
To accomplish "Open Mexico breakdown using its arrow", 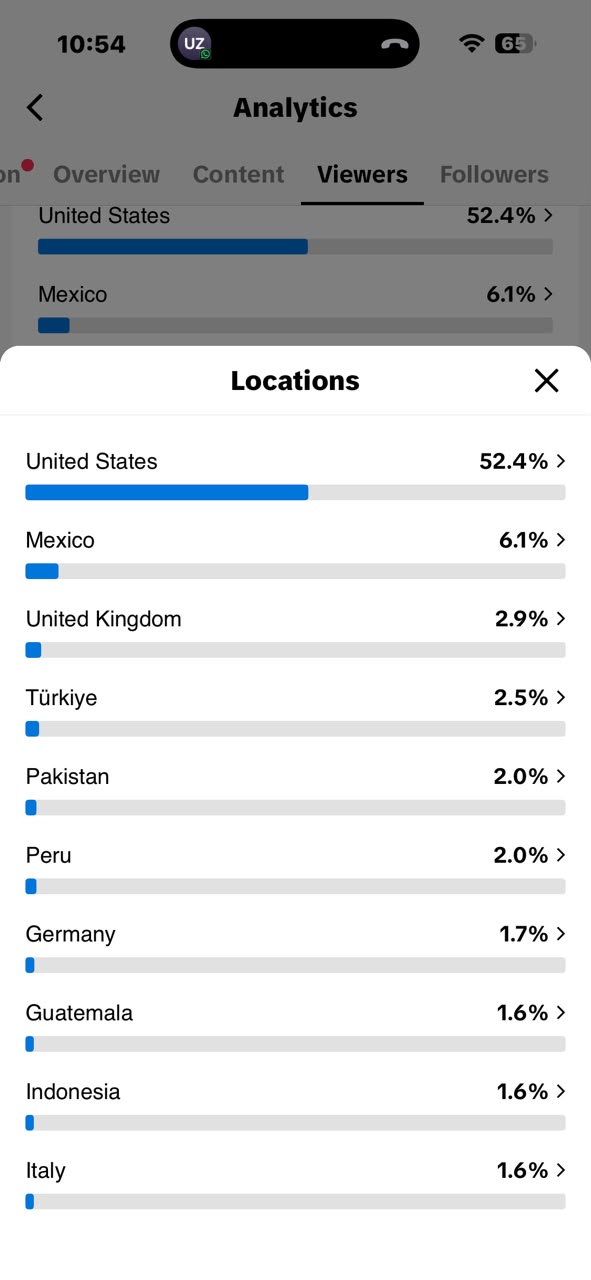I will [x=561, y=540].
